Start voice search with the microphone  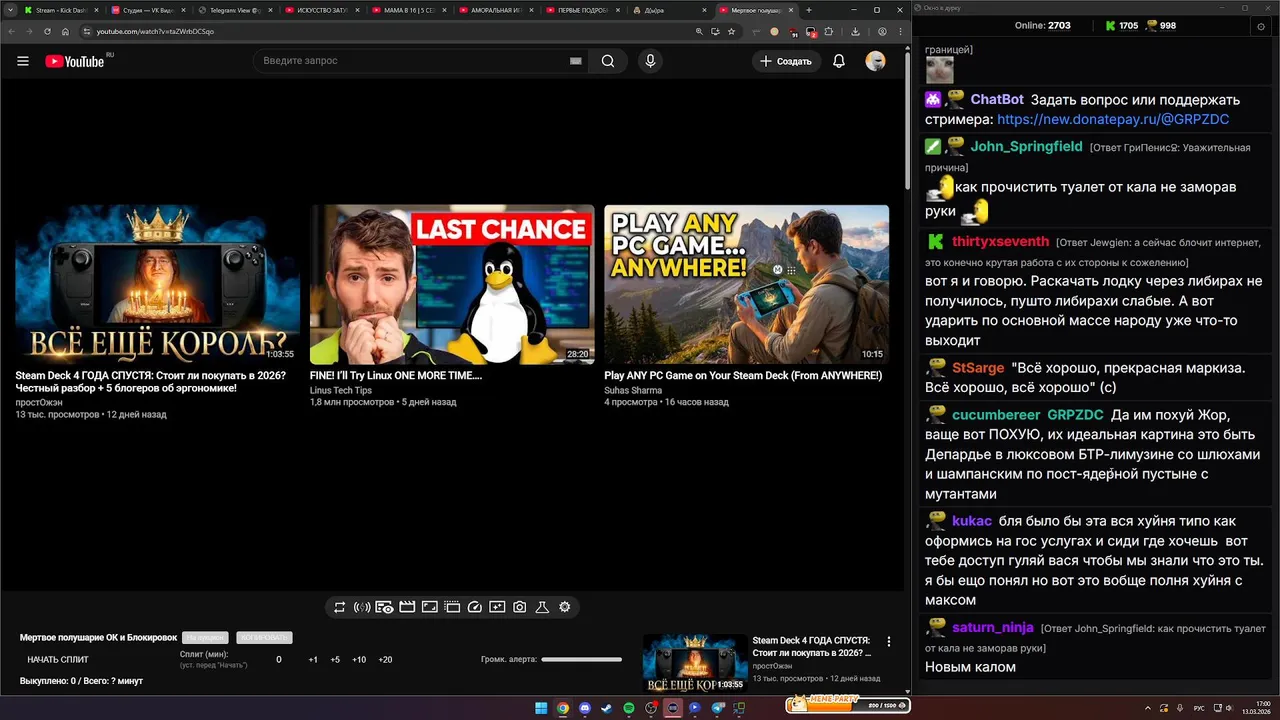tap(650, 61)
